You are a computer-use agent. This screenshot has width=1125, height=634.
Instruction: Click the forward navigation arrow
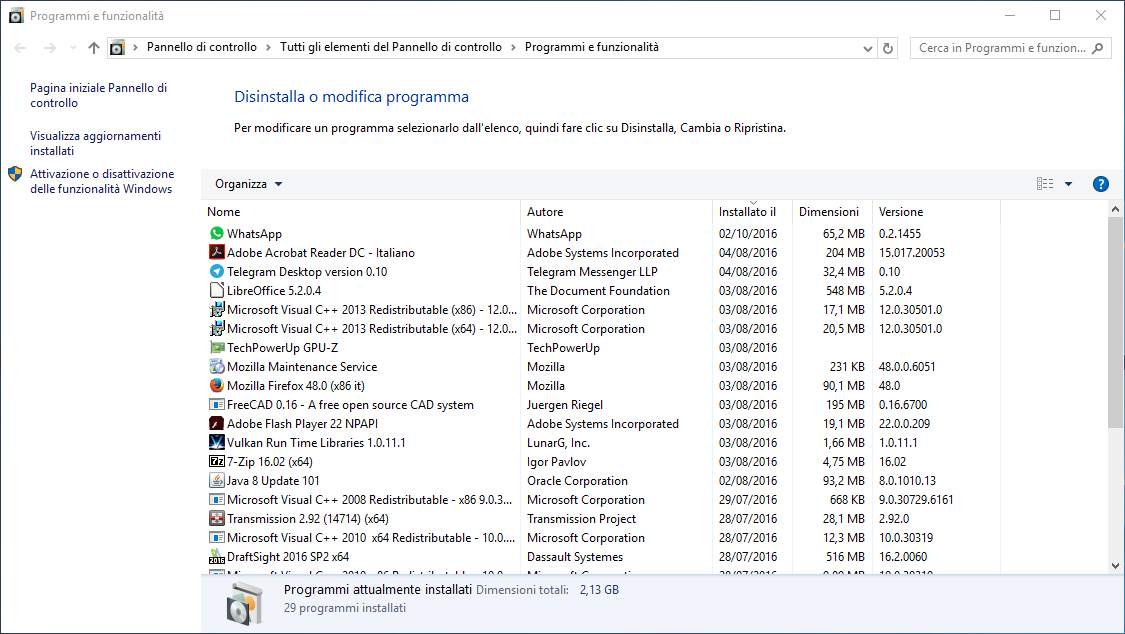pos(50,48)
